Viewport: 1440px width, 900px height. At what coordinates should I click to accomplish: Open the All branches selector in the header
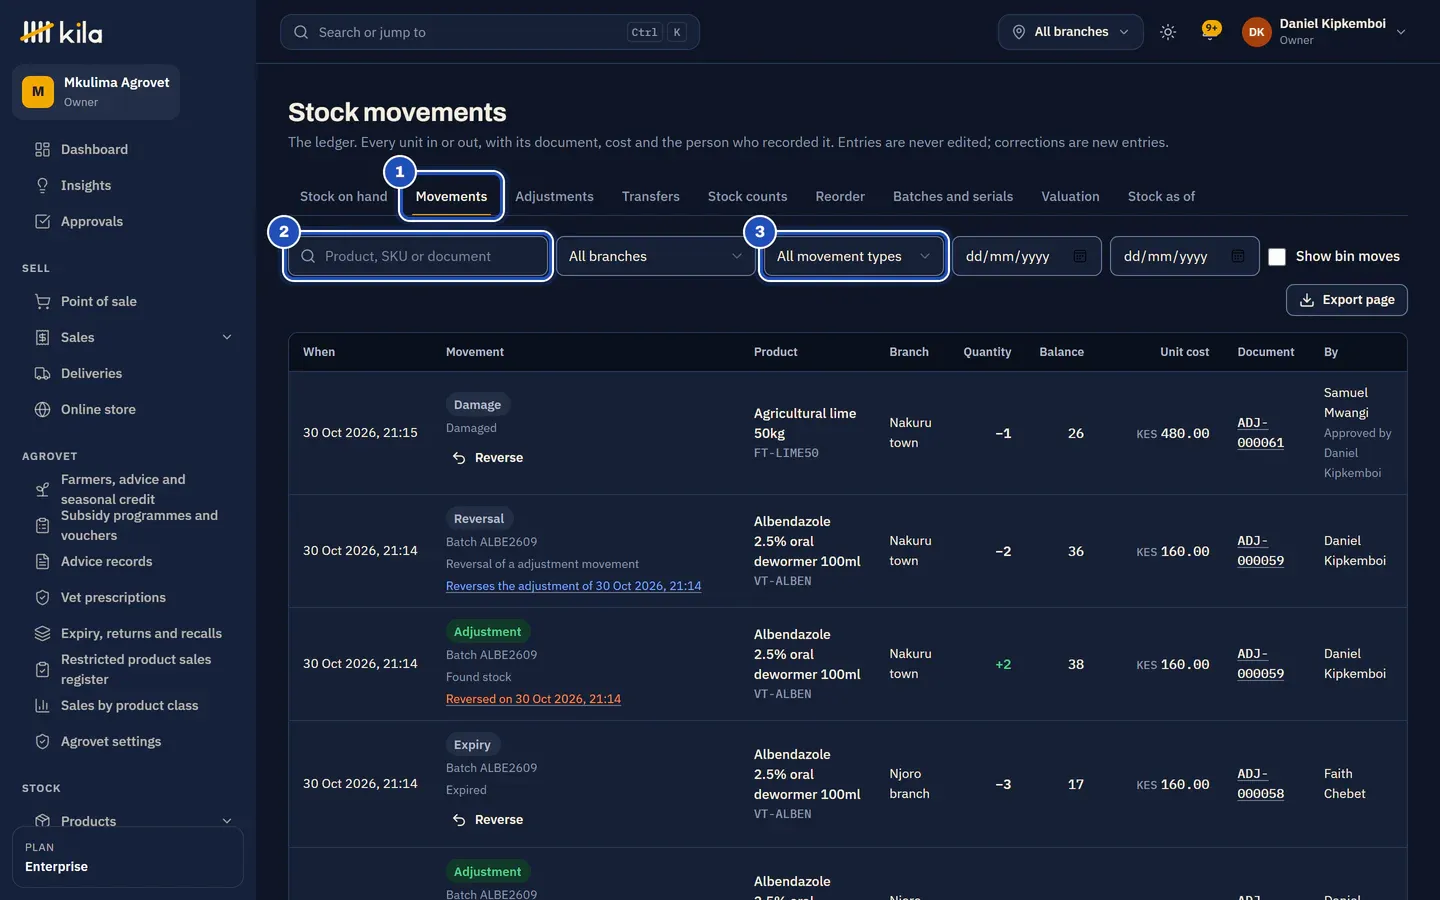pyautogui.click(x=1070, y=32)
